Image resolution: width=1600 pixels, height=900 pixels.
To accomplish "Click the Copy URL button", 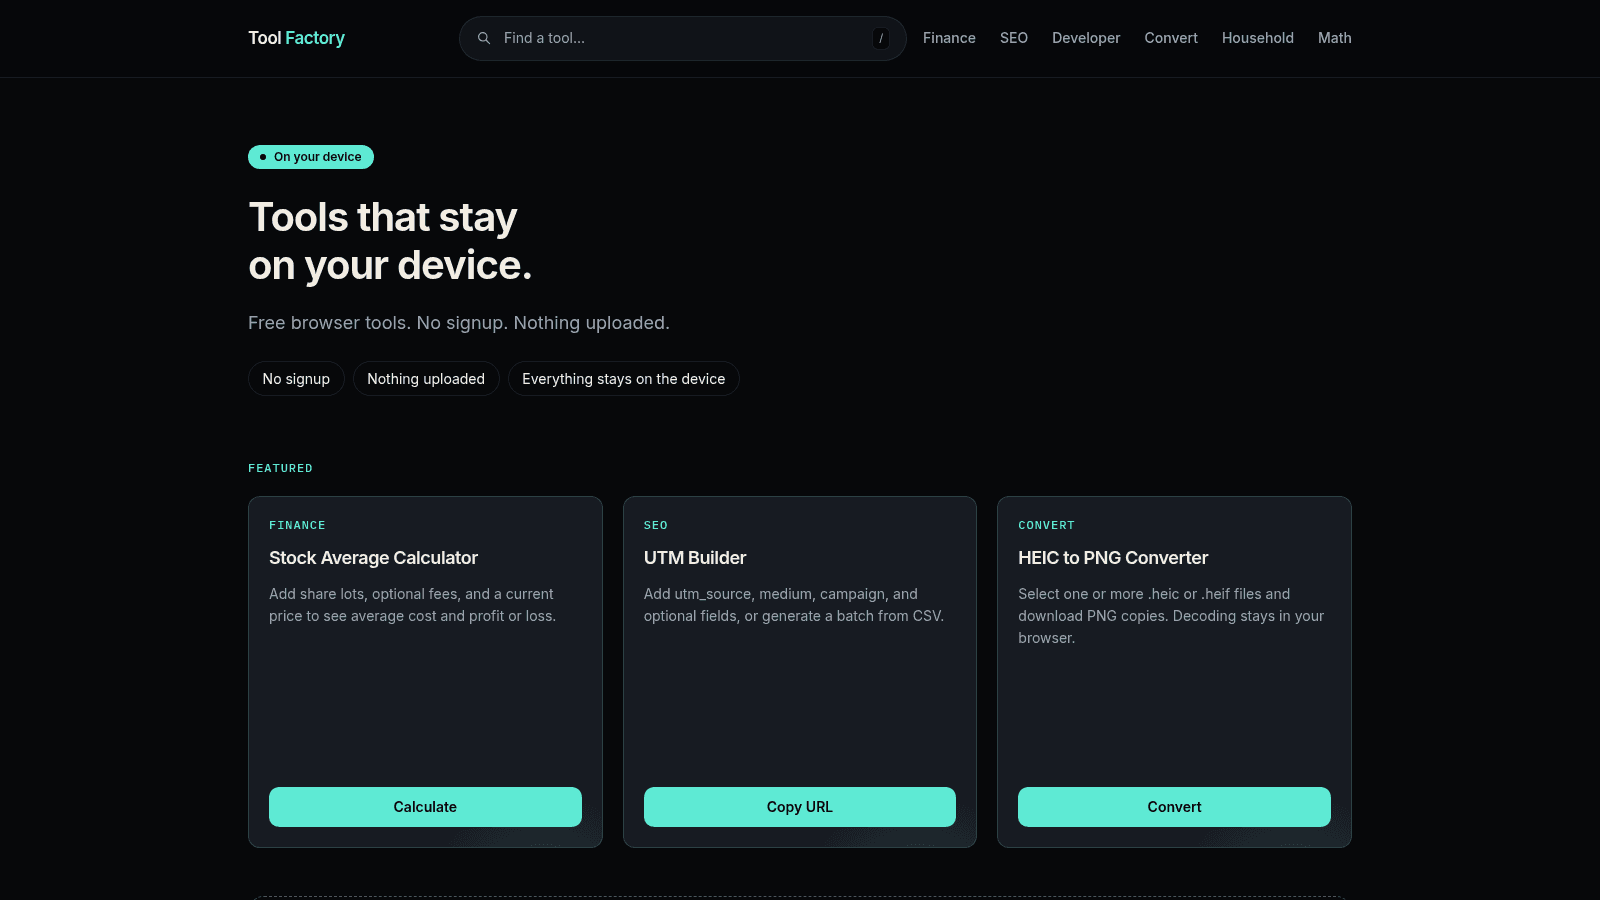I will tap(800, 807).
